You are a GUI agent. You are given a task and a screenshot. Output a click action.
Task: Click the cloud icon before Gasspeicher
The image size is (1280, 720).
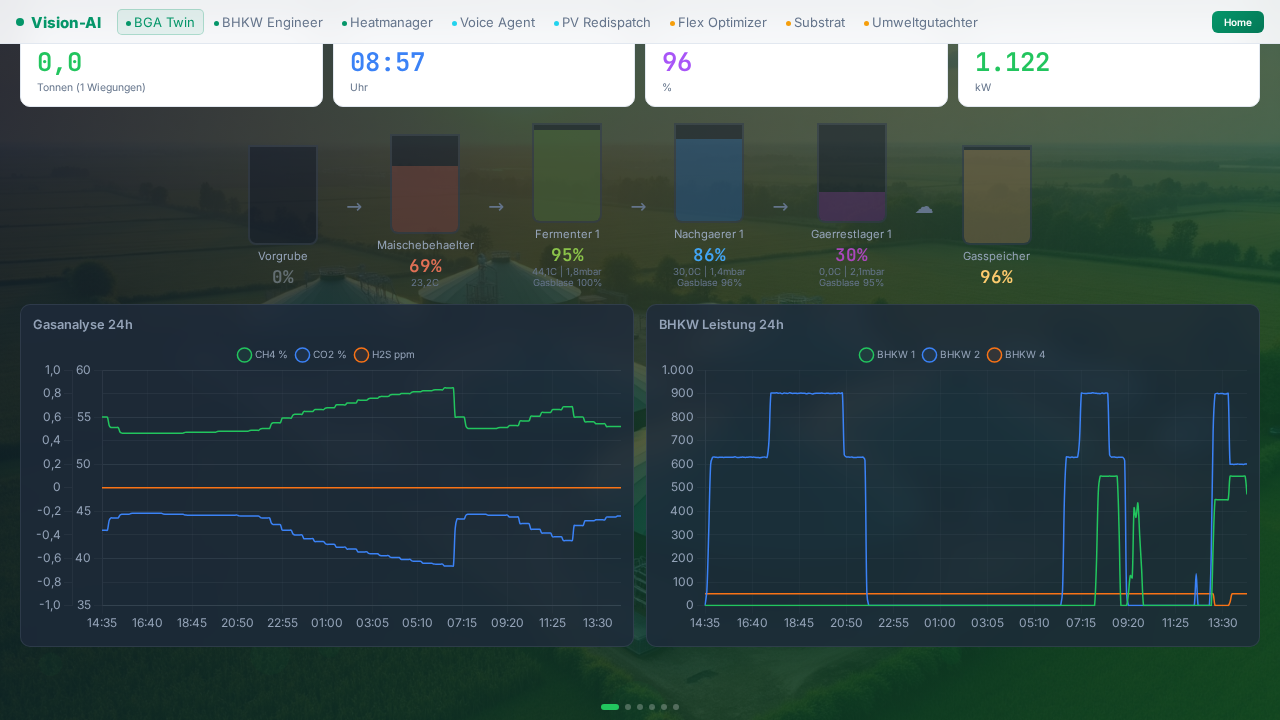point(924,208)
